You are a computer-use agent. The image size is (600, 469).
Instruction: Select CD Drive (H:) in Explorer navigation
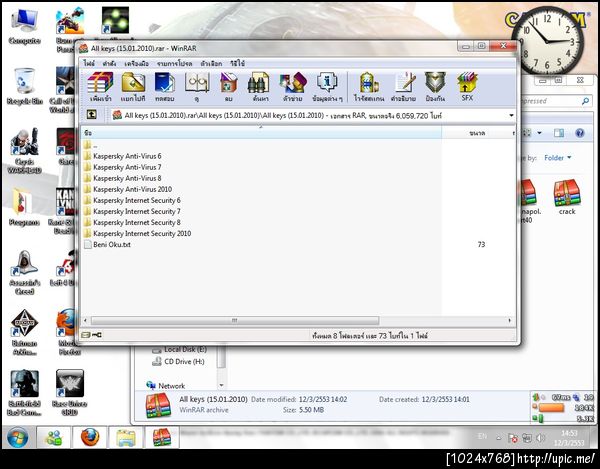coord(178,361)
